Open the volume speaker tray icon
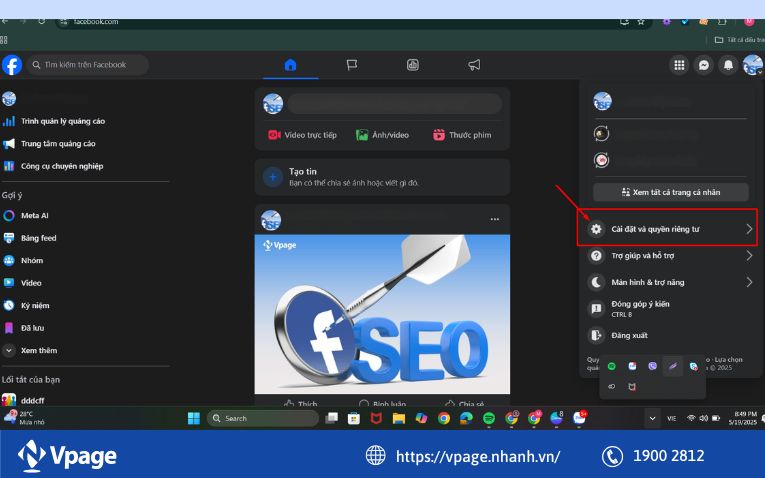Screen dimensions: 765x478 point(704,418)
